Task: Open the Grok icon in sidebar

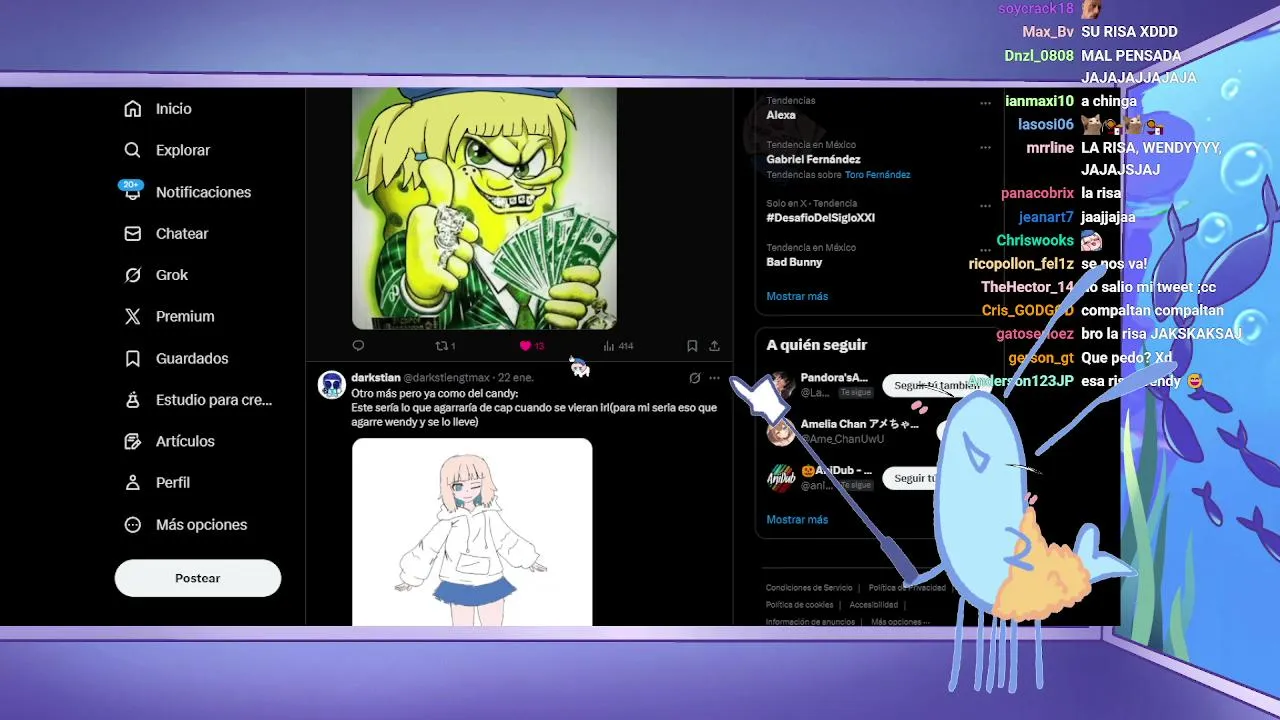Action: pos(132,275)
